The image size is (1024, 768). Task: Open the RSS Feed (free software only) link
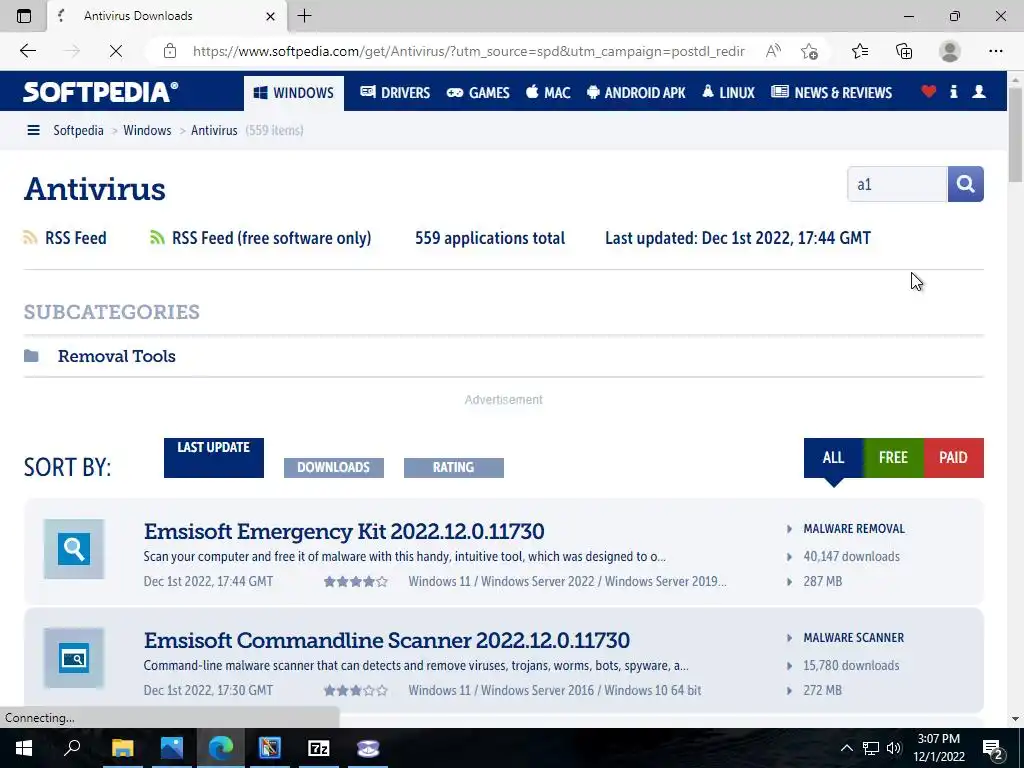click(271, 238)
